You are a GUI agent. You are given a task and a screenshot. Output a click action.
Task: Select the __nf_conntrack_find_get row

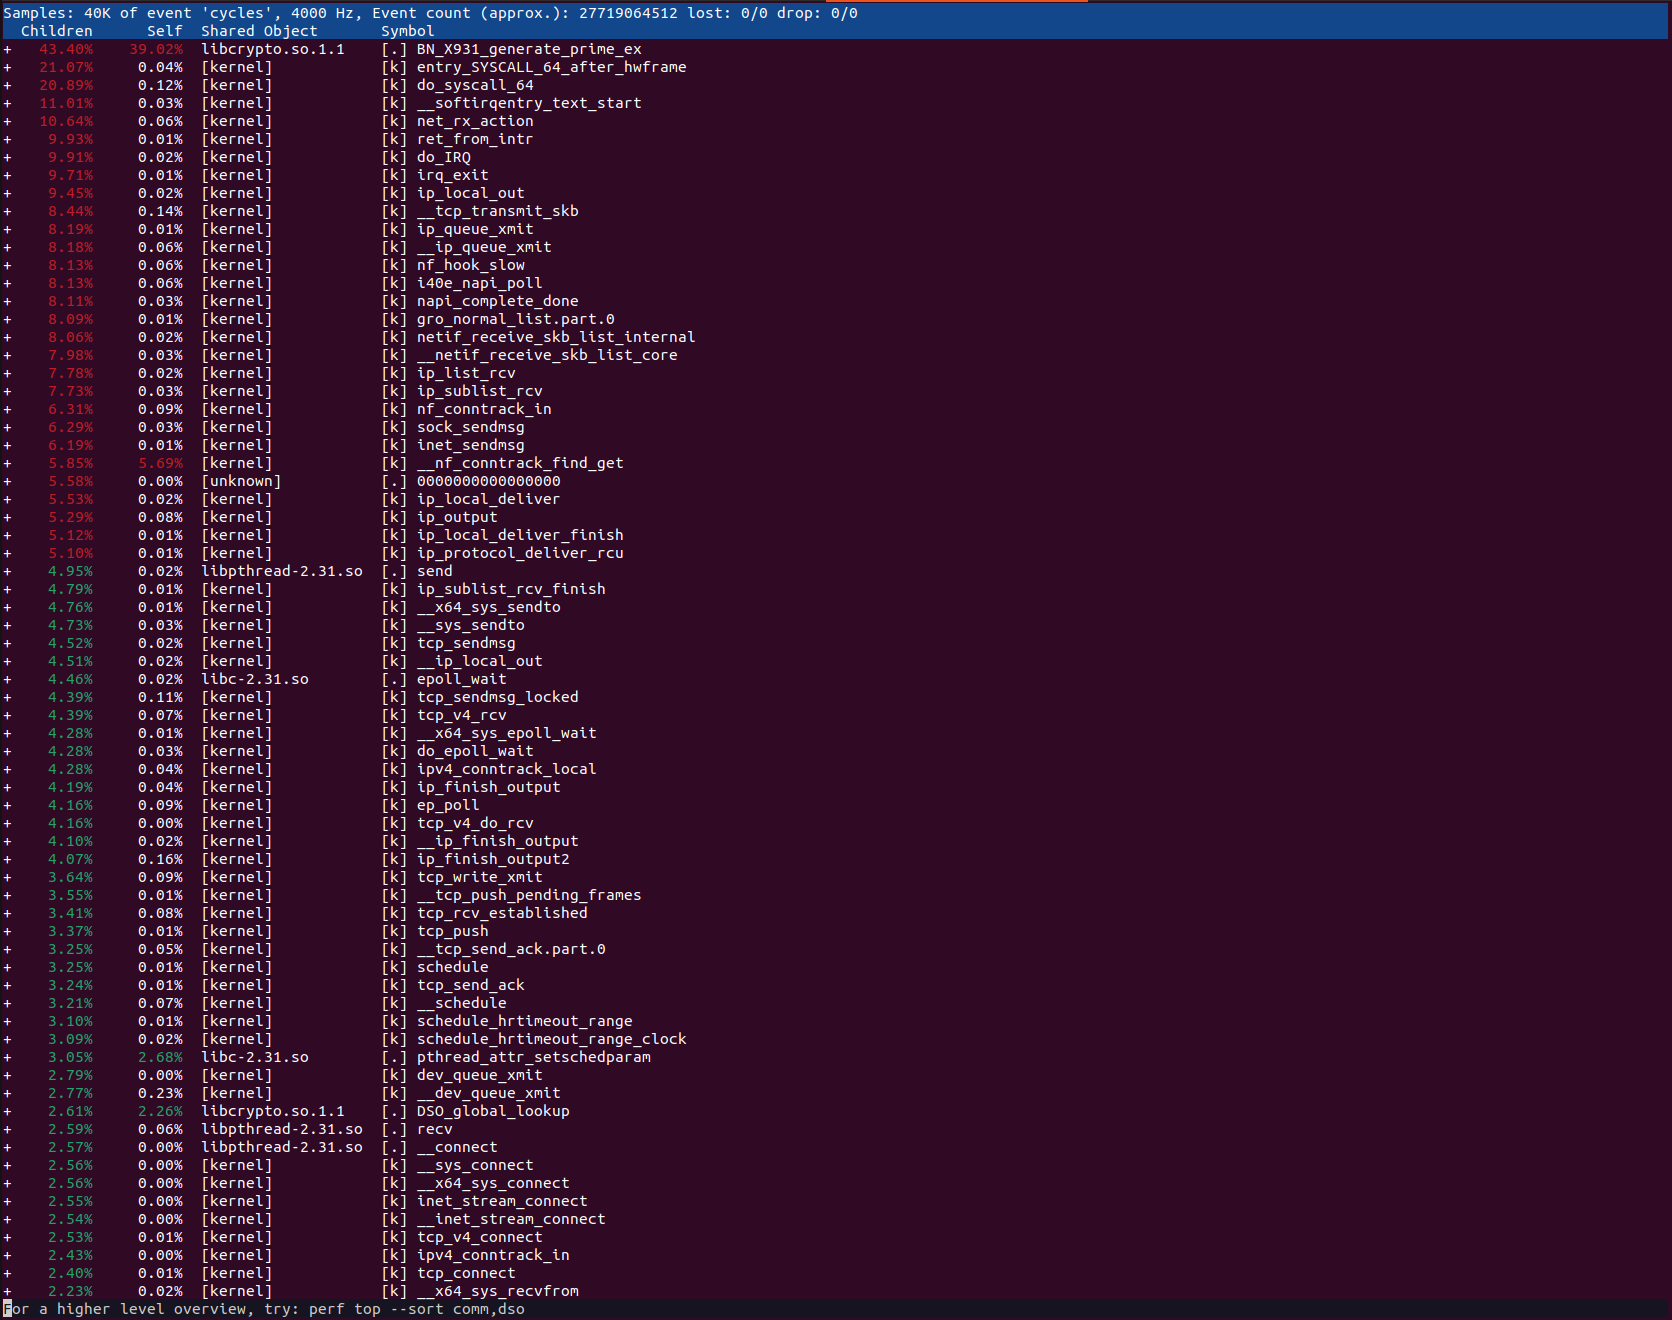(520, 462)
